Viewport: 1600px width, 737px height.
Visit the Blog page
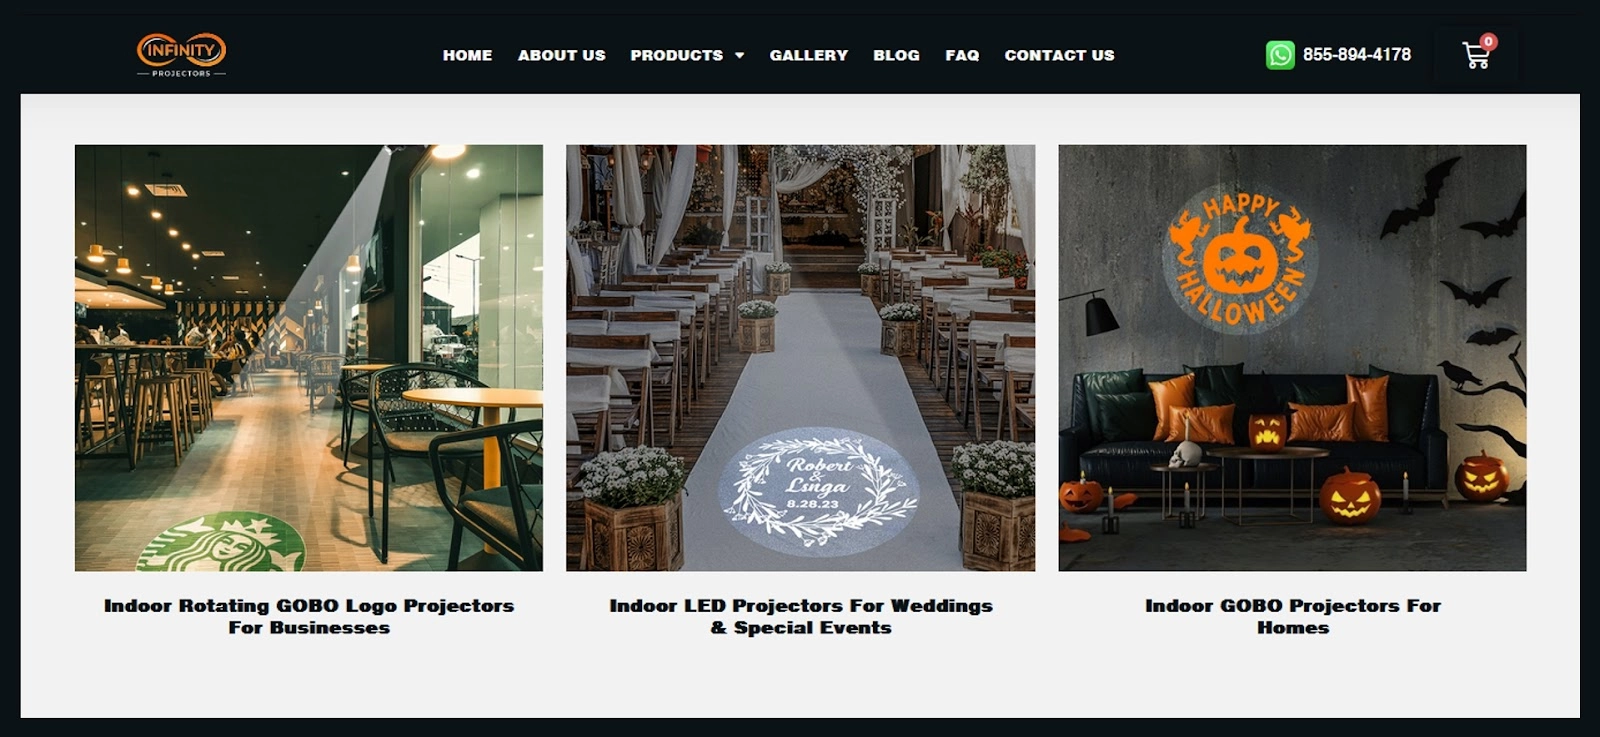point(896,56)
